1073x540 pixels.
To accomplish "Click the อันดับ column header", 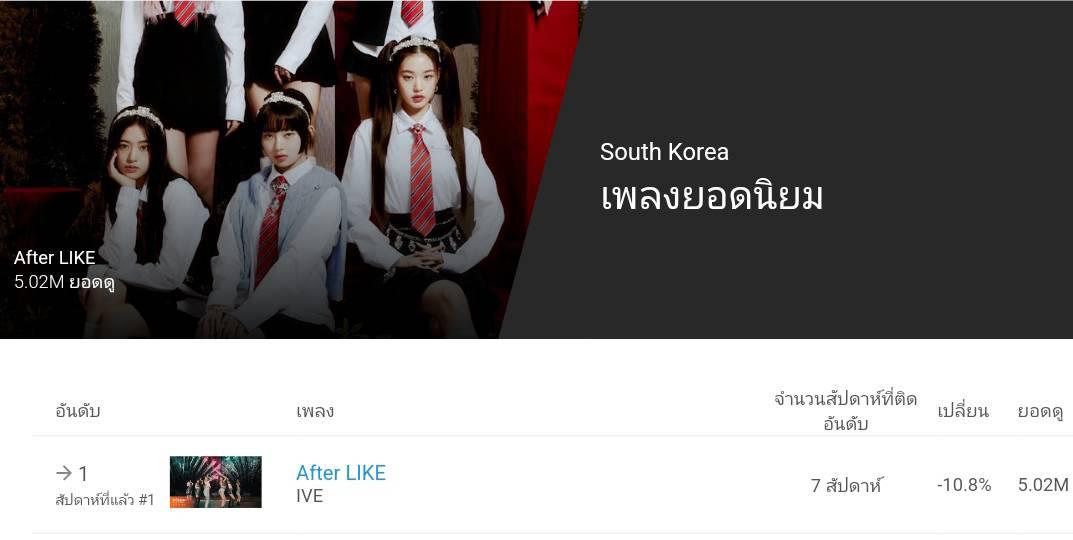I will pos(78,411).
